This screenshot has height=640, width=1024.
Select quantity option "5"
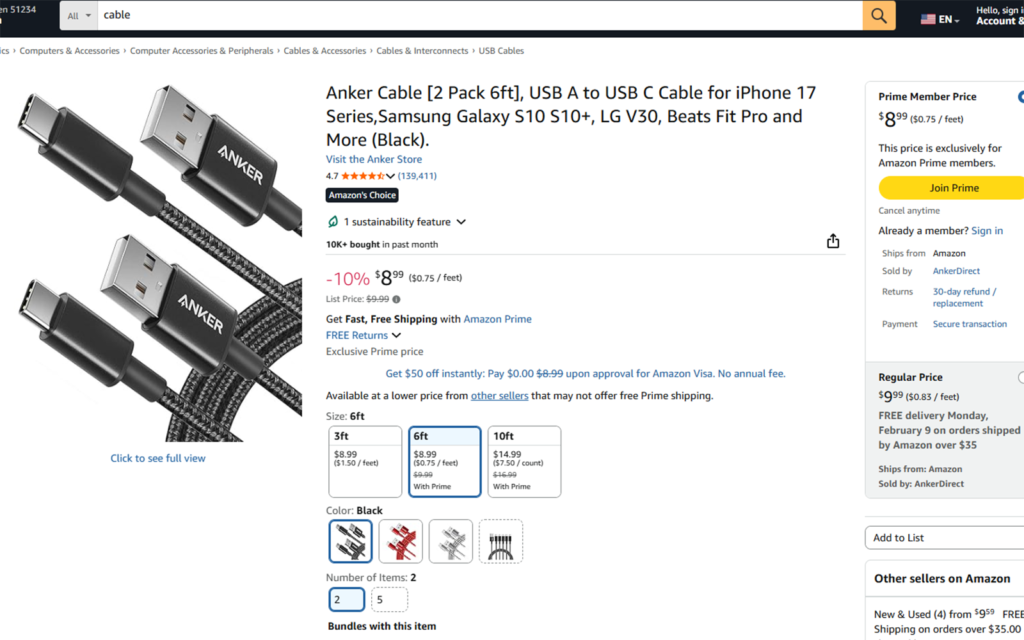[x=389, y=599]
